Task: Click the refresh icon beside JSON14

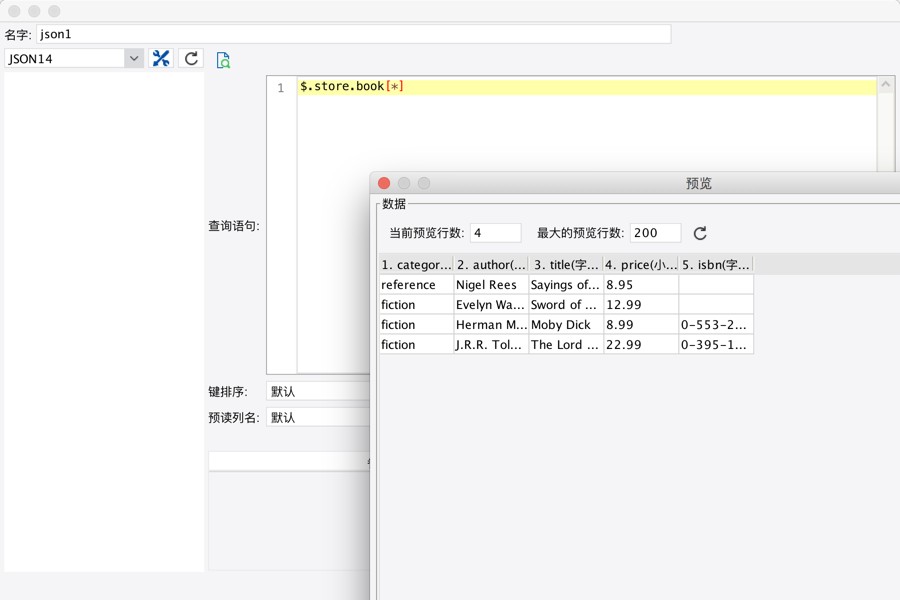Action: coord(190,58)
